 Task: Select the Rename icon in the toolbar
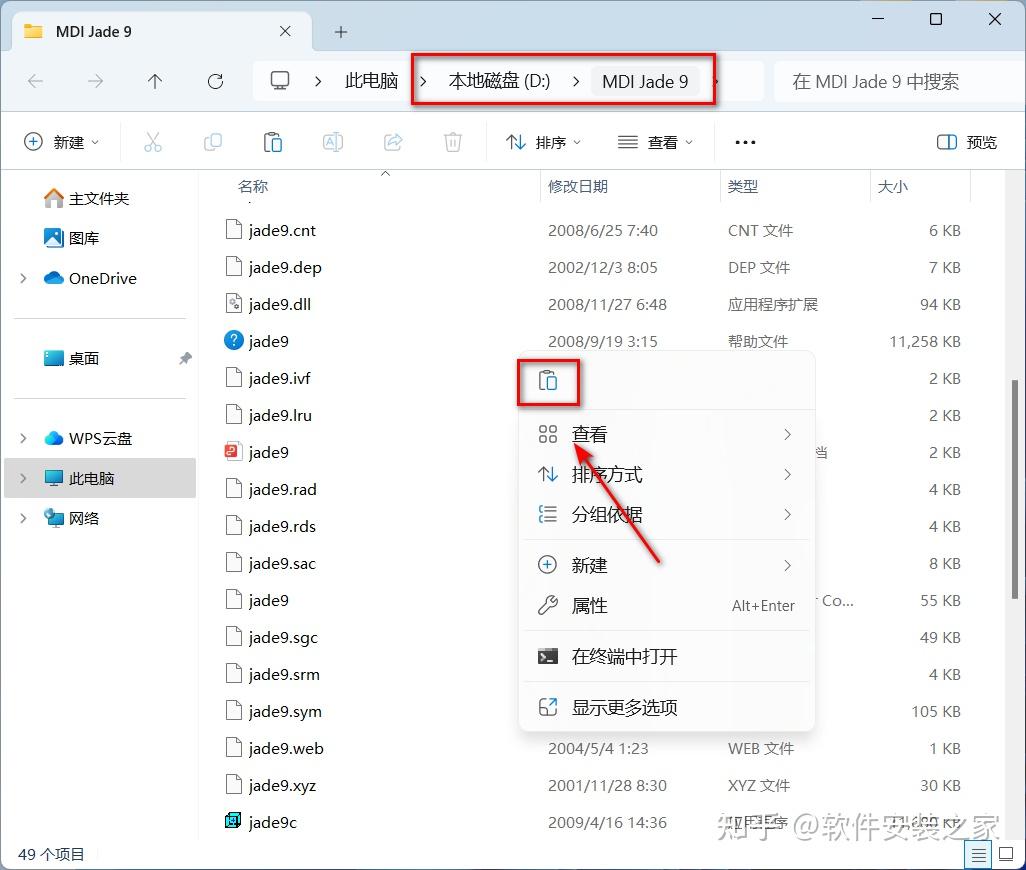[x=332, y=142]
